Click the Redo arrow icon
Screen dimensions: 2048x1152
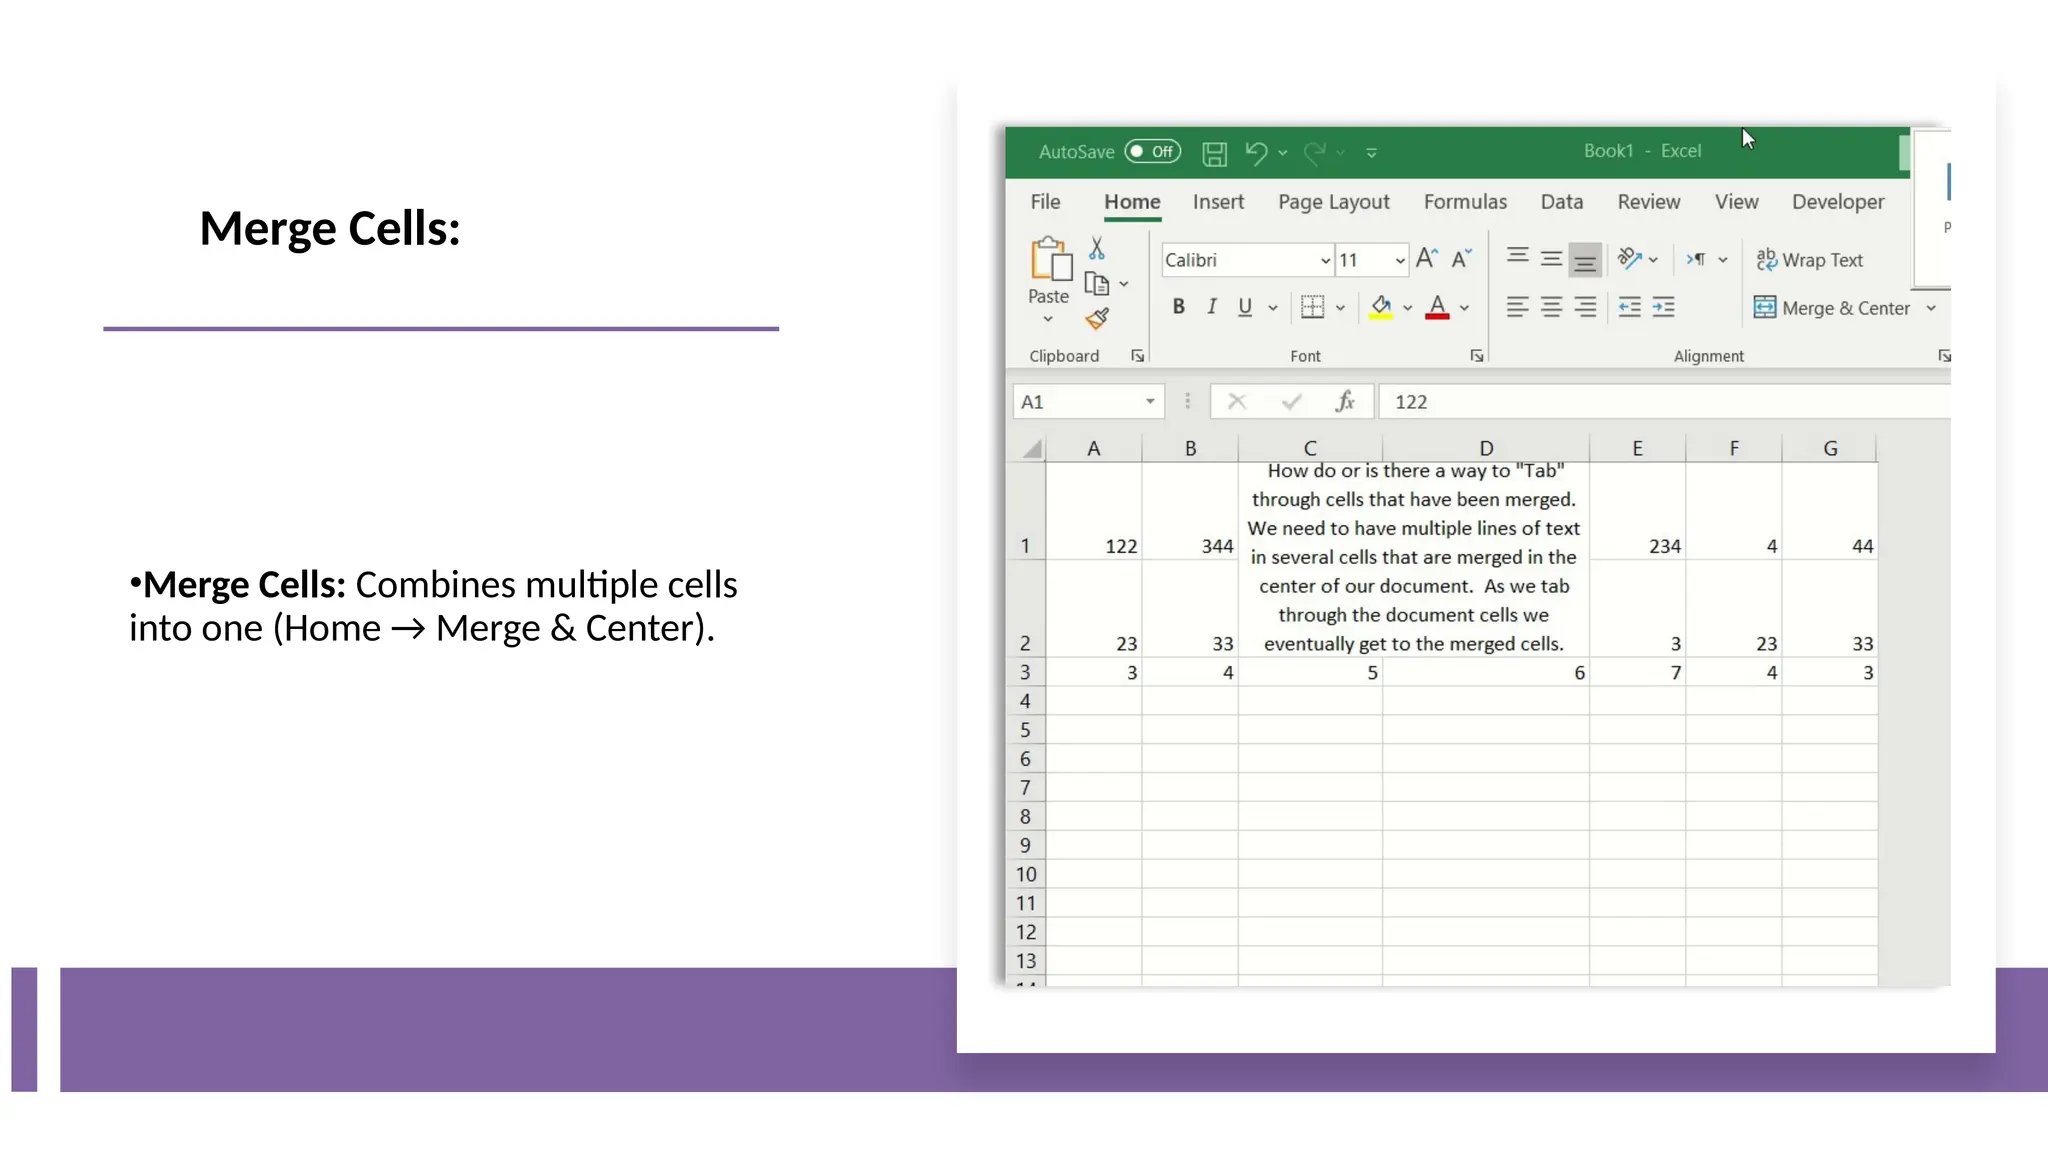tap(1315, 152)
